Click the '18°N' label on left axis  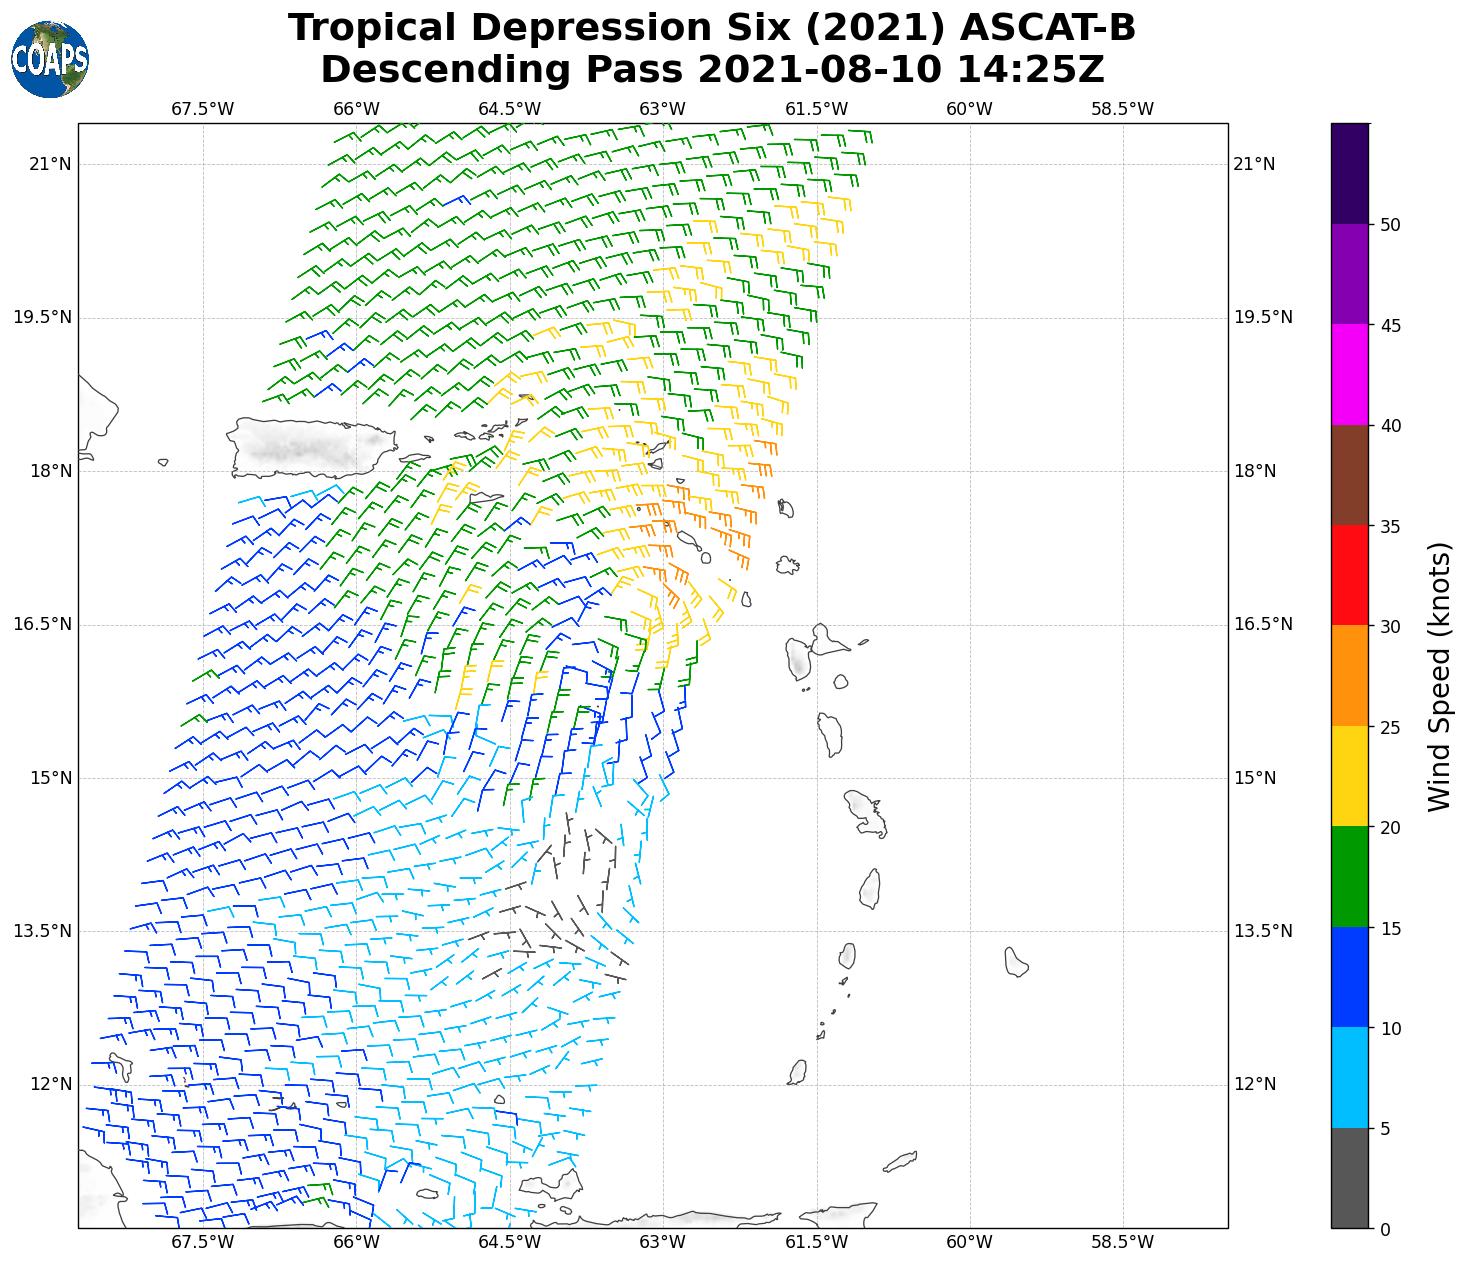(50, 471)
